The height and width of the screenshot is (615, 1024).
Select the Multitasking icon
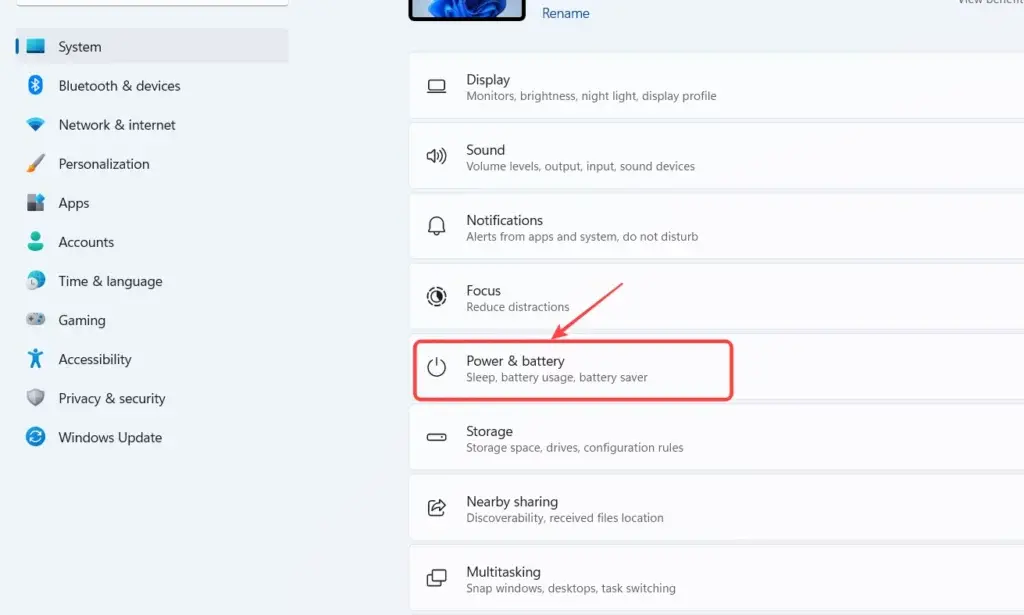click(x=436, y=577)
